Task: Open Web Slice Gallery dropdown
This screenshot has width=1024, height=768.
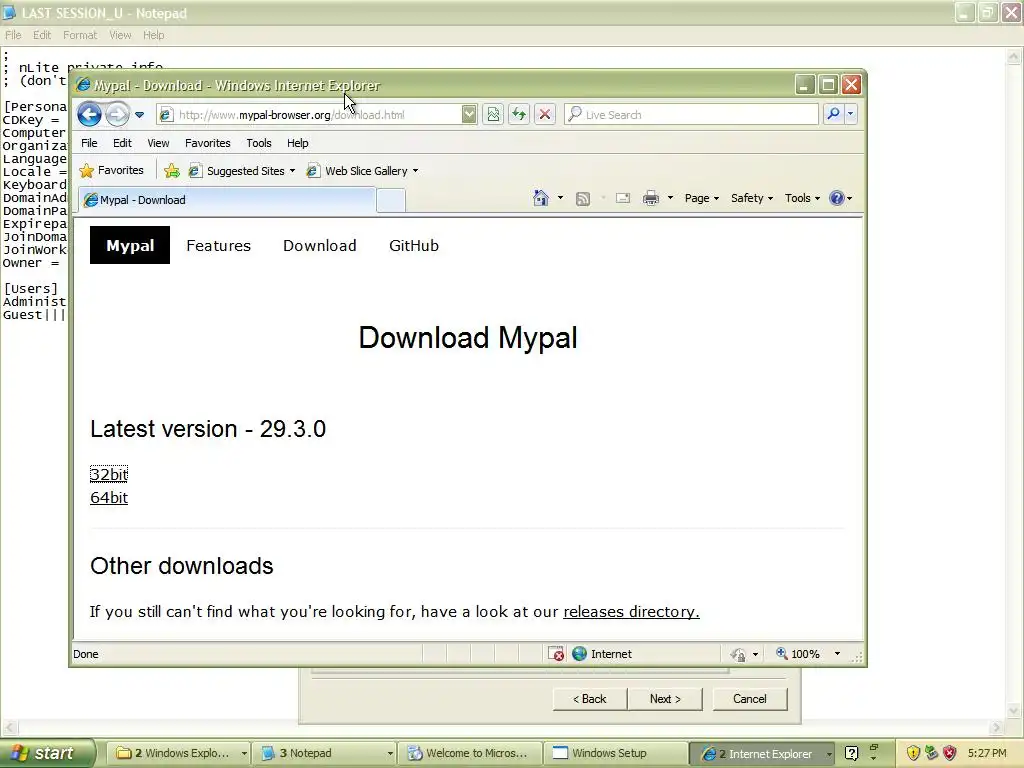Action: coord(362,171)
